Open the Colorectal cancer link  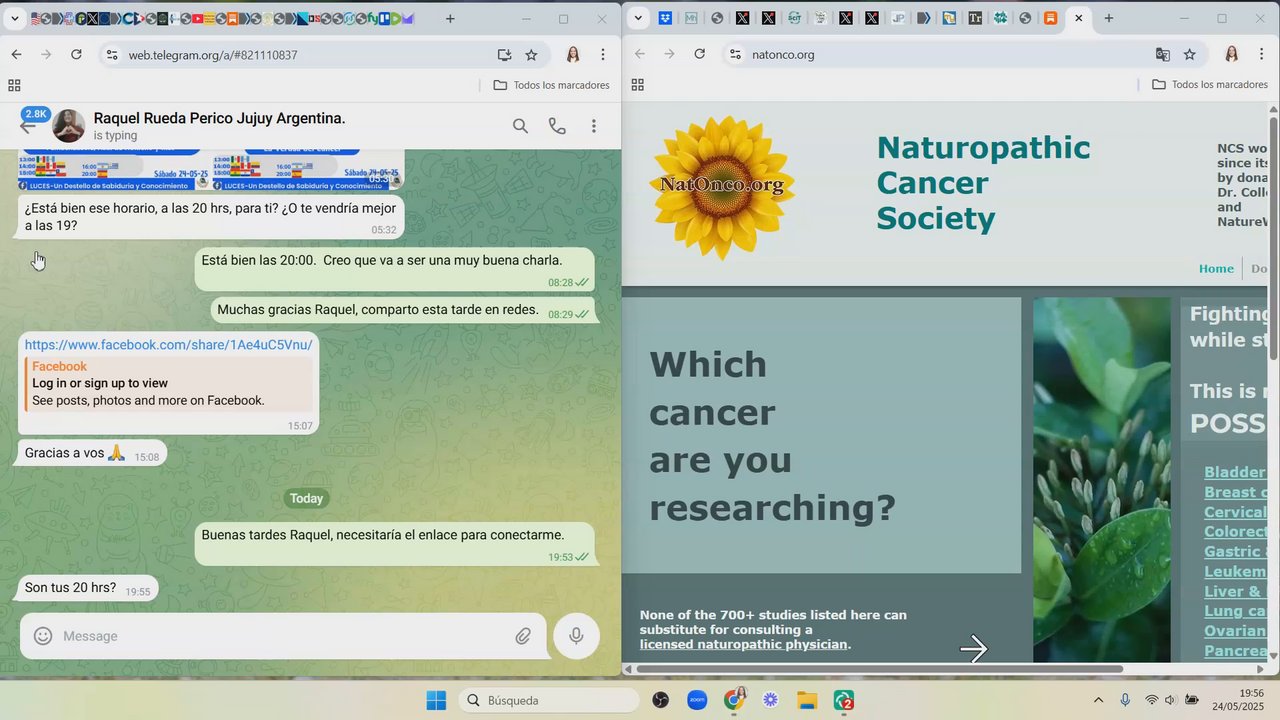(x=1236, y=532)
